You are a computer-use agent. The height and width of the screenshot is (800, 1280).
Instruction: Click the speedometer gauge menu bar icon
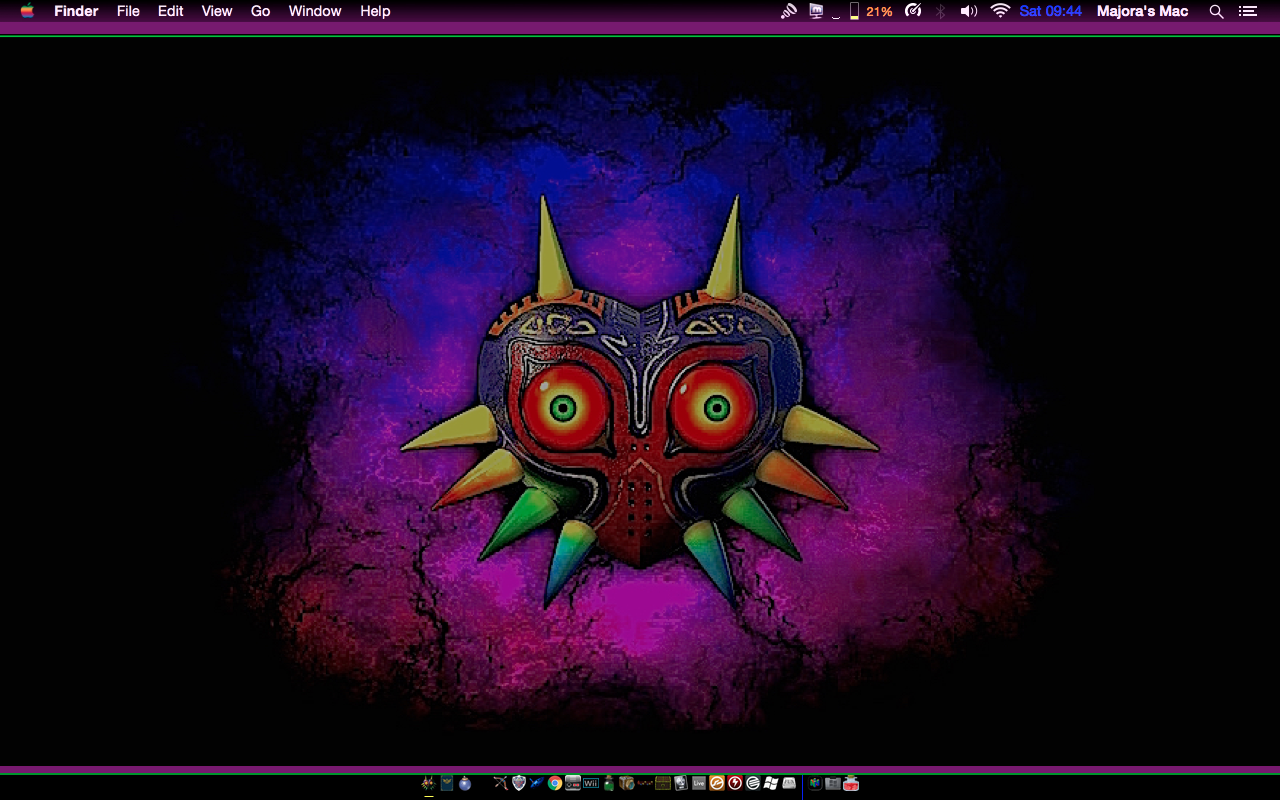click(x=913, y=11)
